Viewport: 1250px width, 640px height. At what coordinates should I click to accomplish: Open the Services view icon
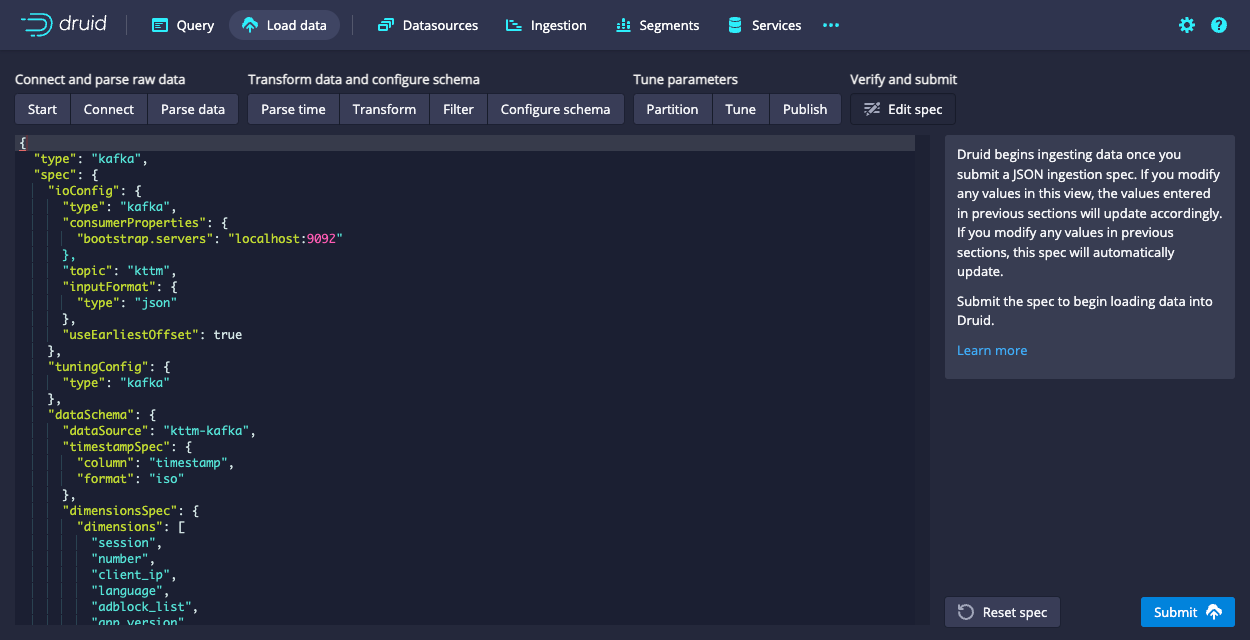tap(738, 25)
